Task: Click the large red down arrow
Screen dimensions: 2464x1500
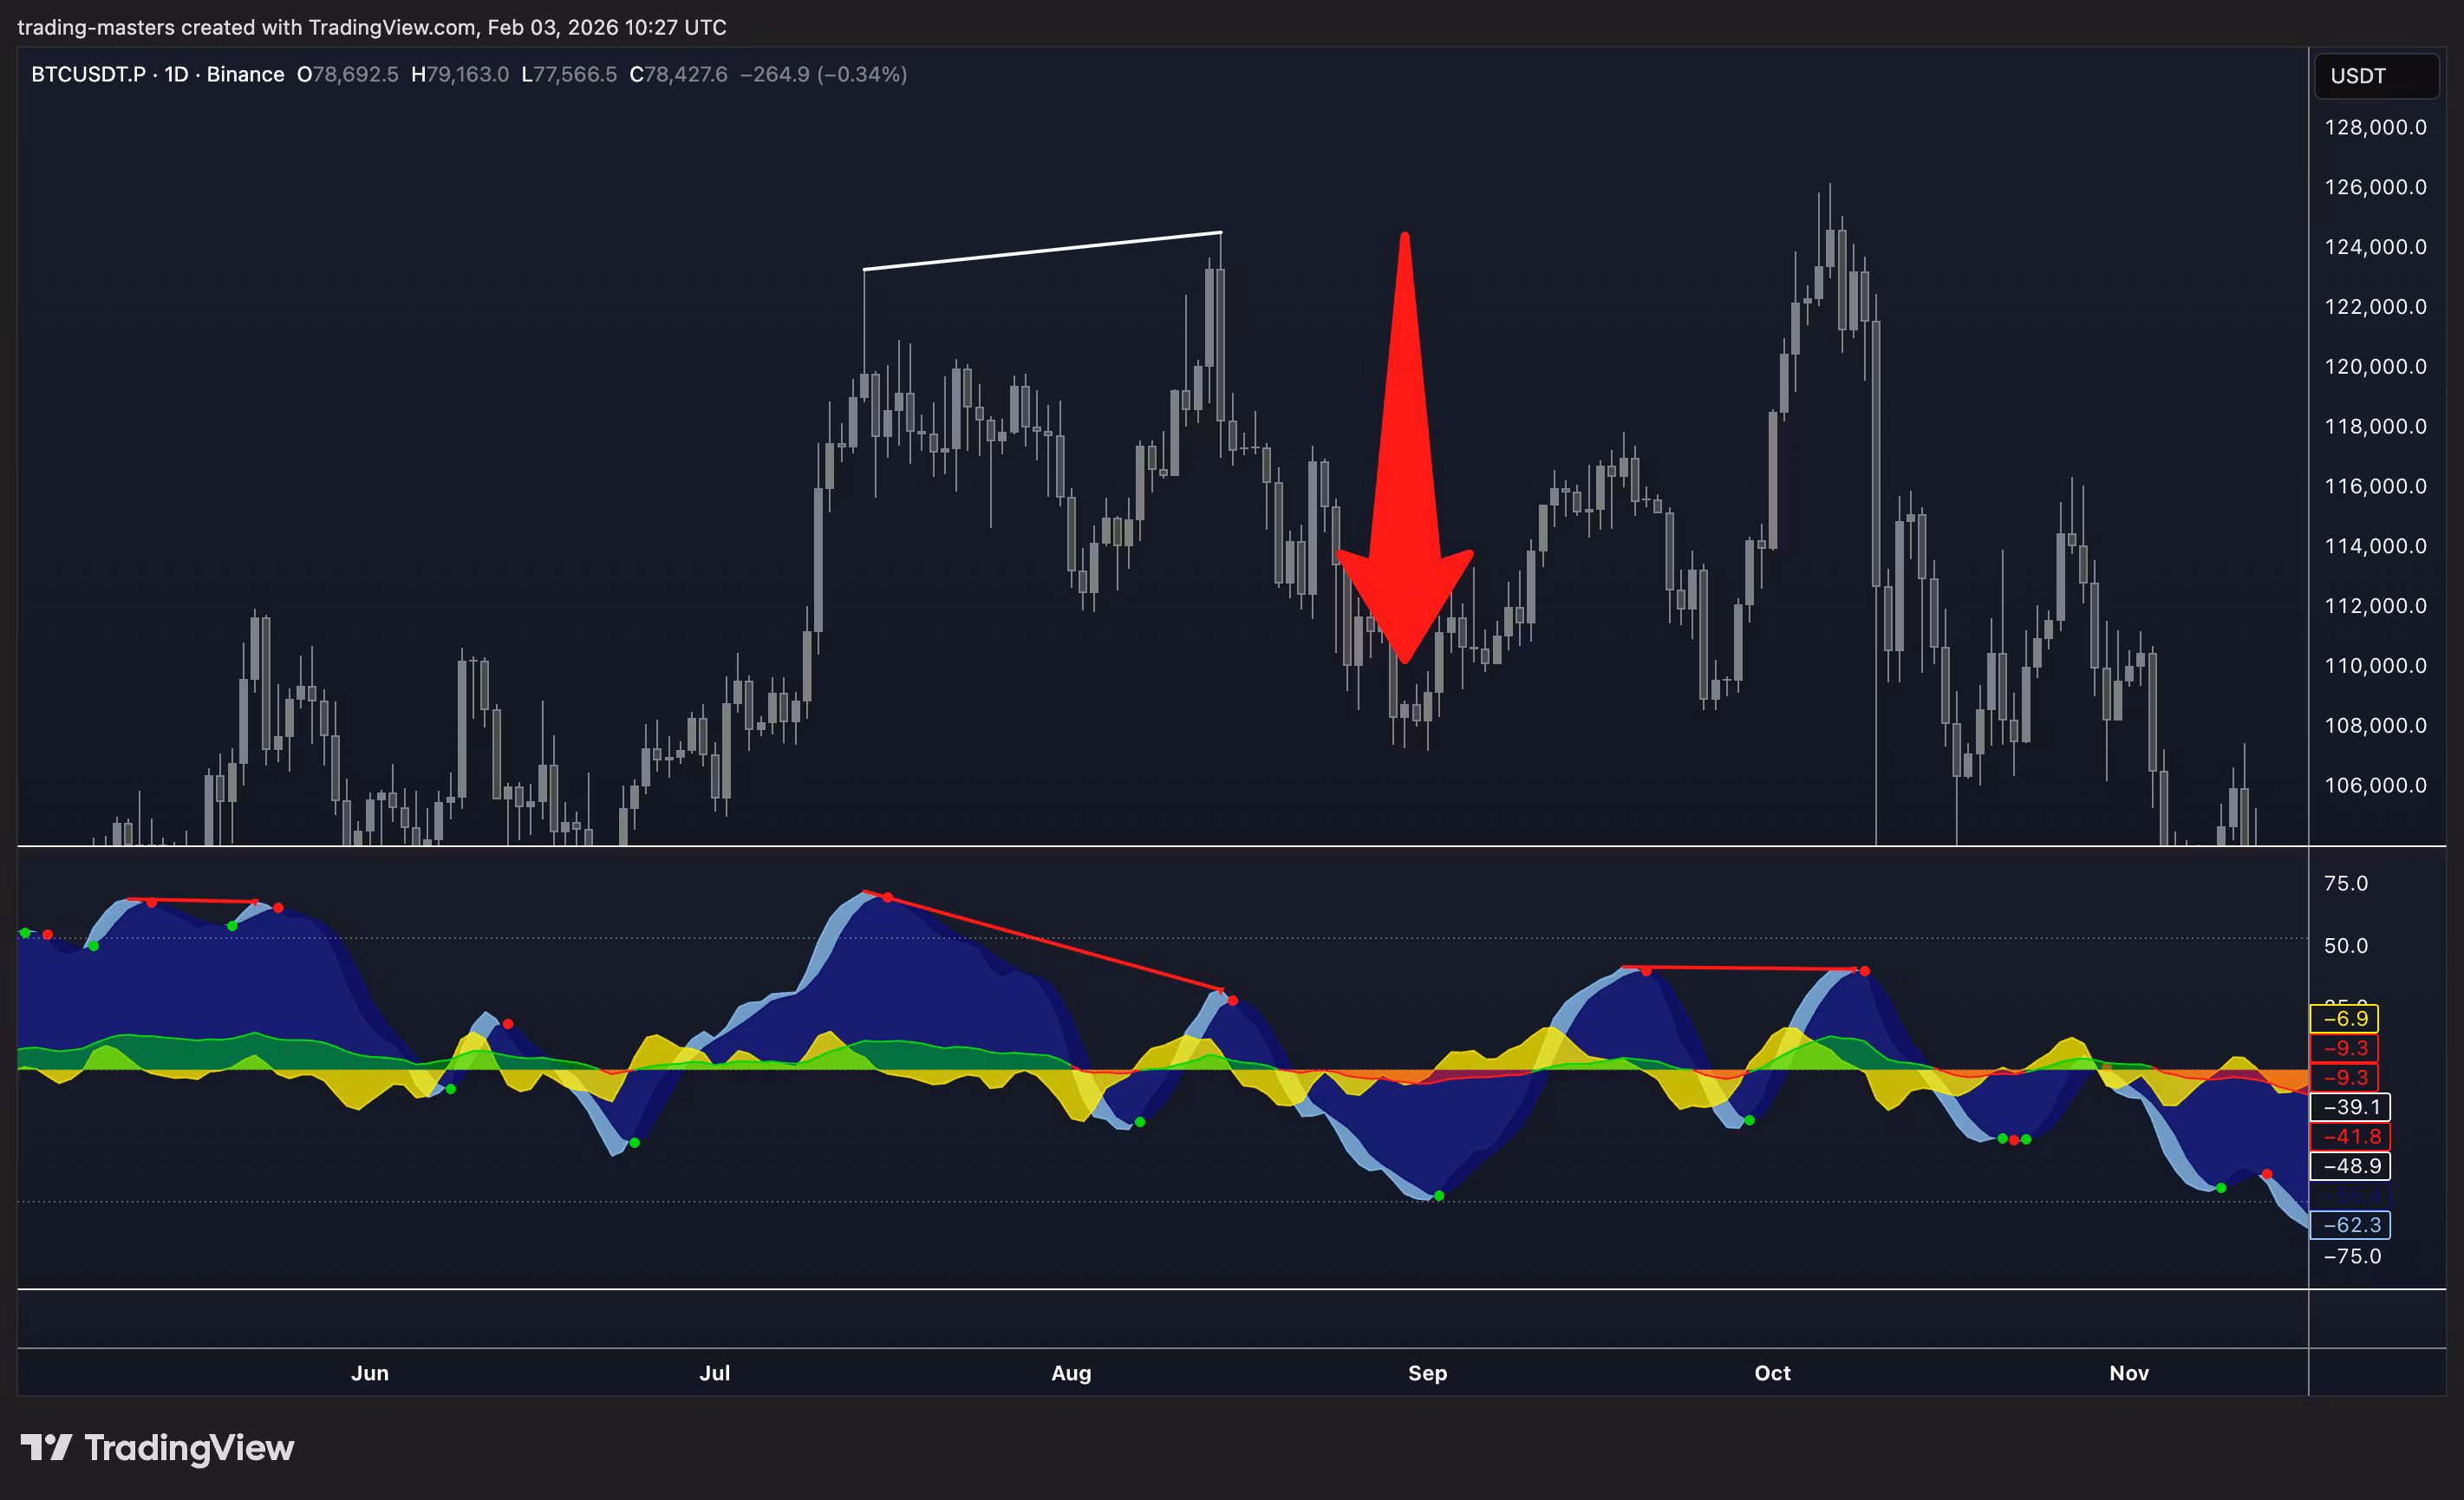Action: [1405, 480]
